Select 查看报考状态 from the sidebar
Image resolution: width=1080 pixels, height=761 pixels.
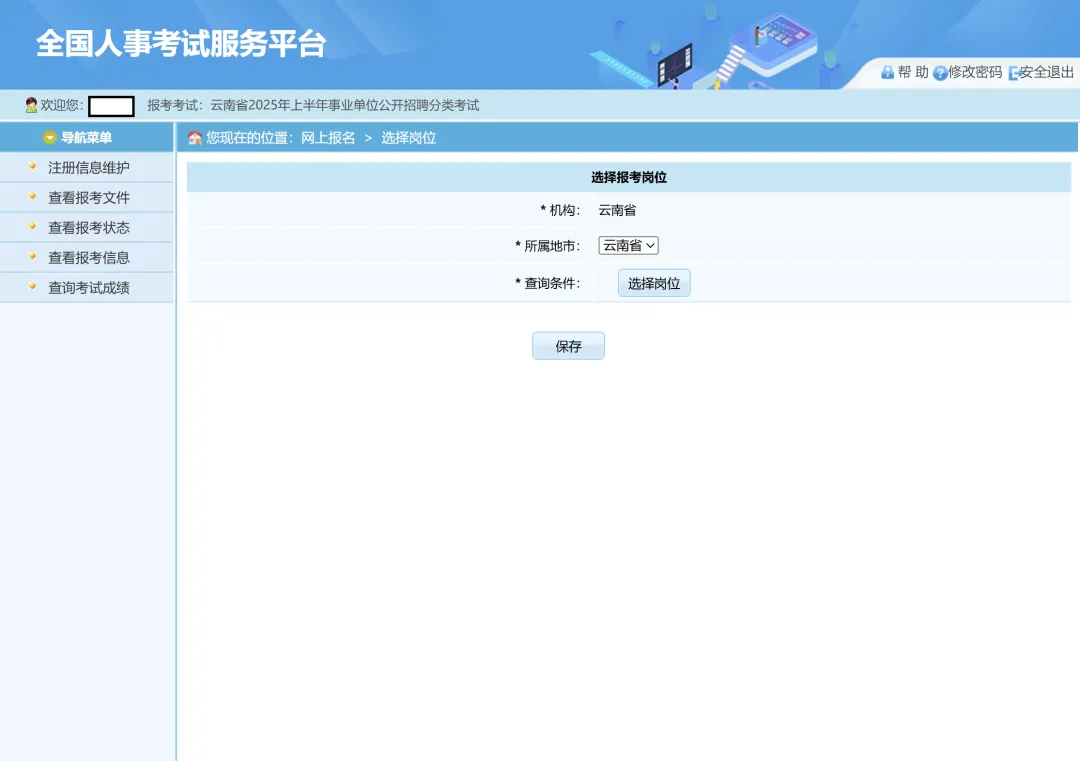89,228
